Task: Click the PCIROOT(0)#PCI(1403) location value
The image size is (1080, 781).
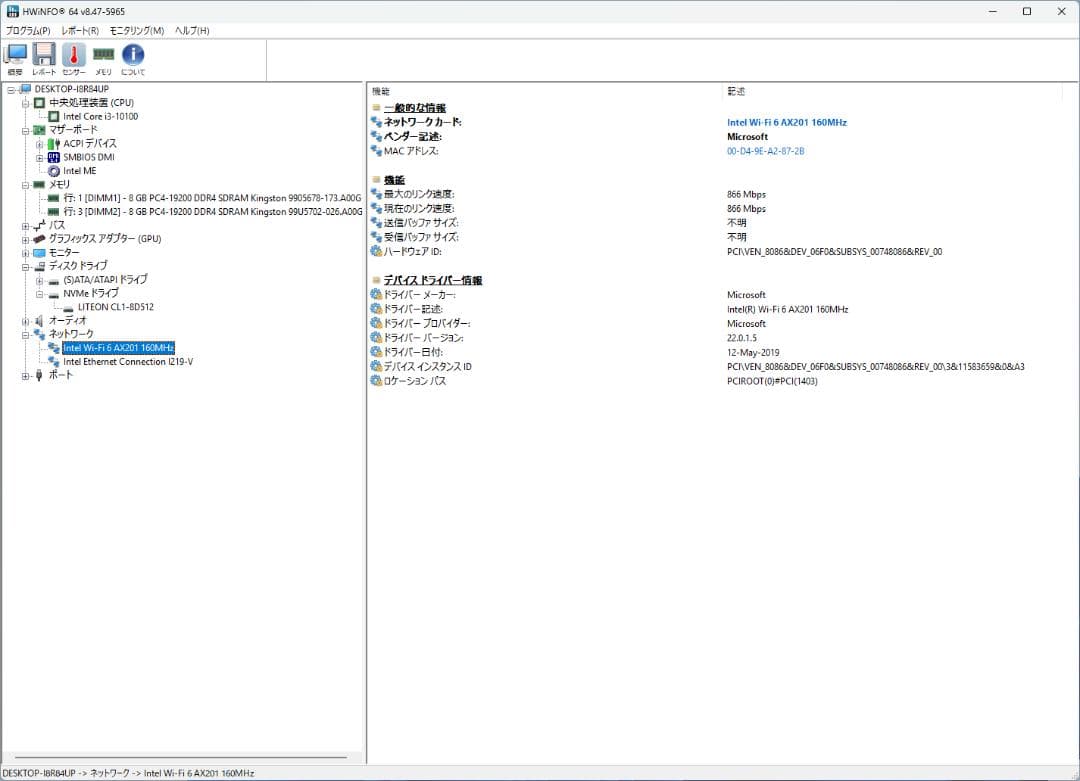Action: [x=772, y=381]
